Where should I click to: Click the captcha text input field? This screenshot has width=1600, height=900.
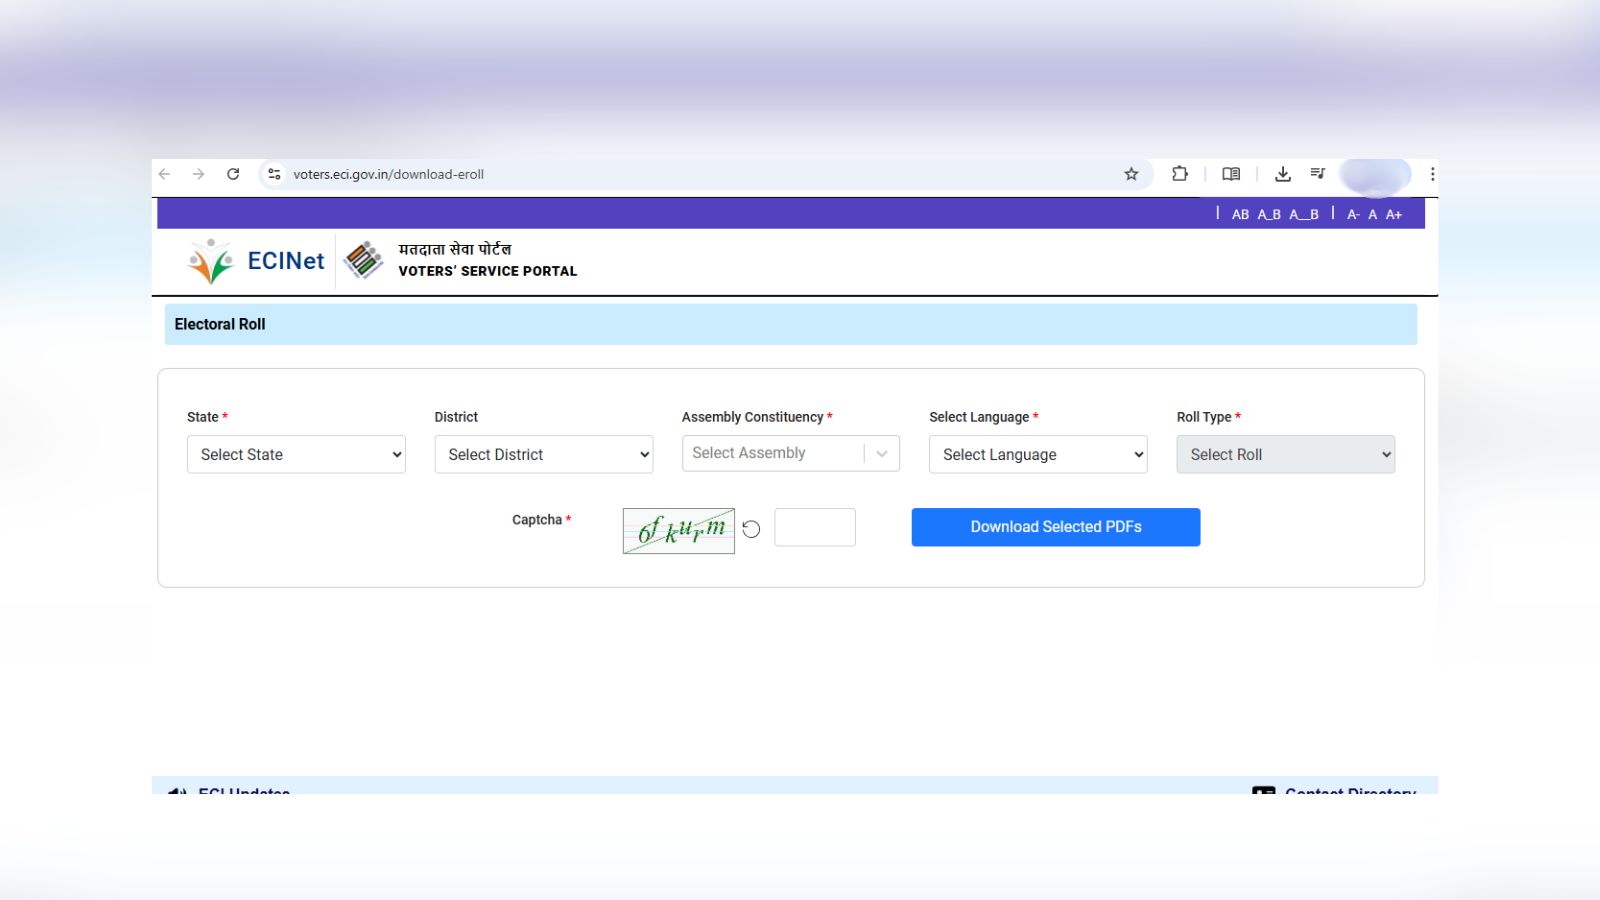click(x=814, y=527)
